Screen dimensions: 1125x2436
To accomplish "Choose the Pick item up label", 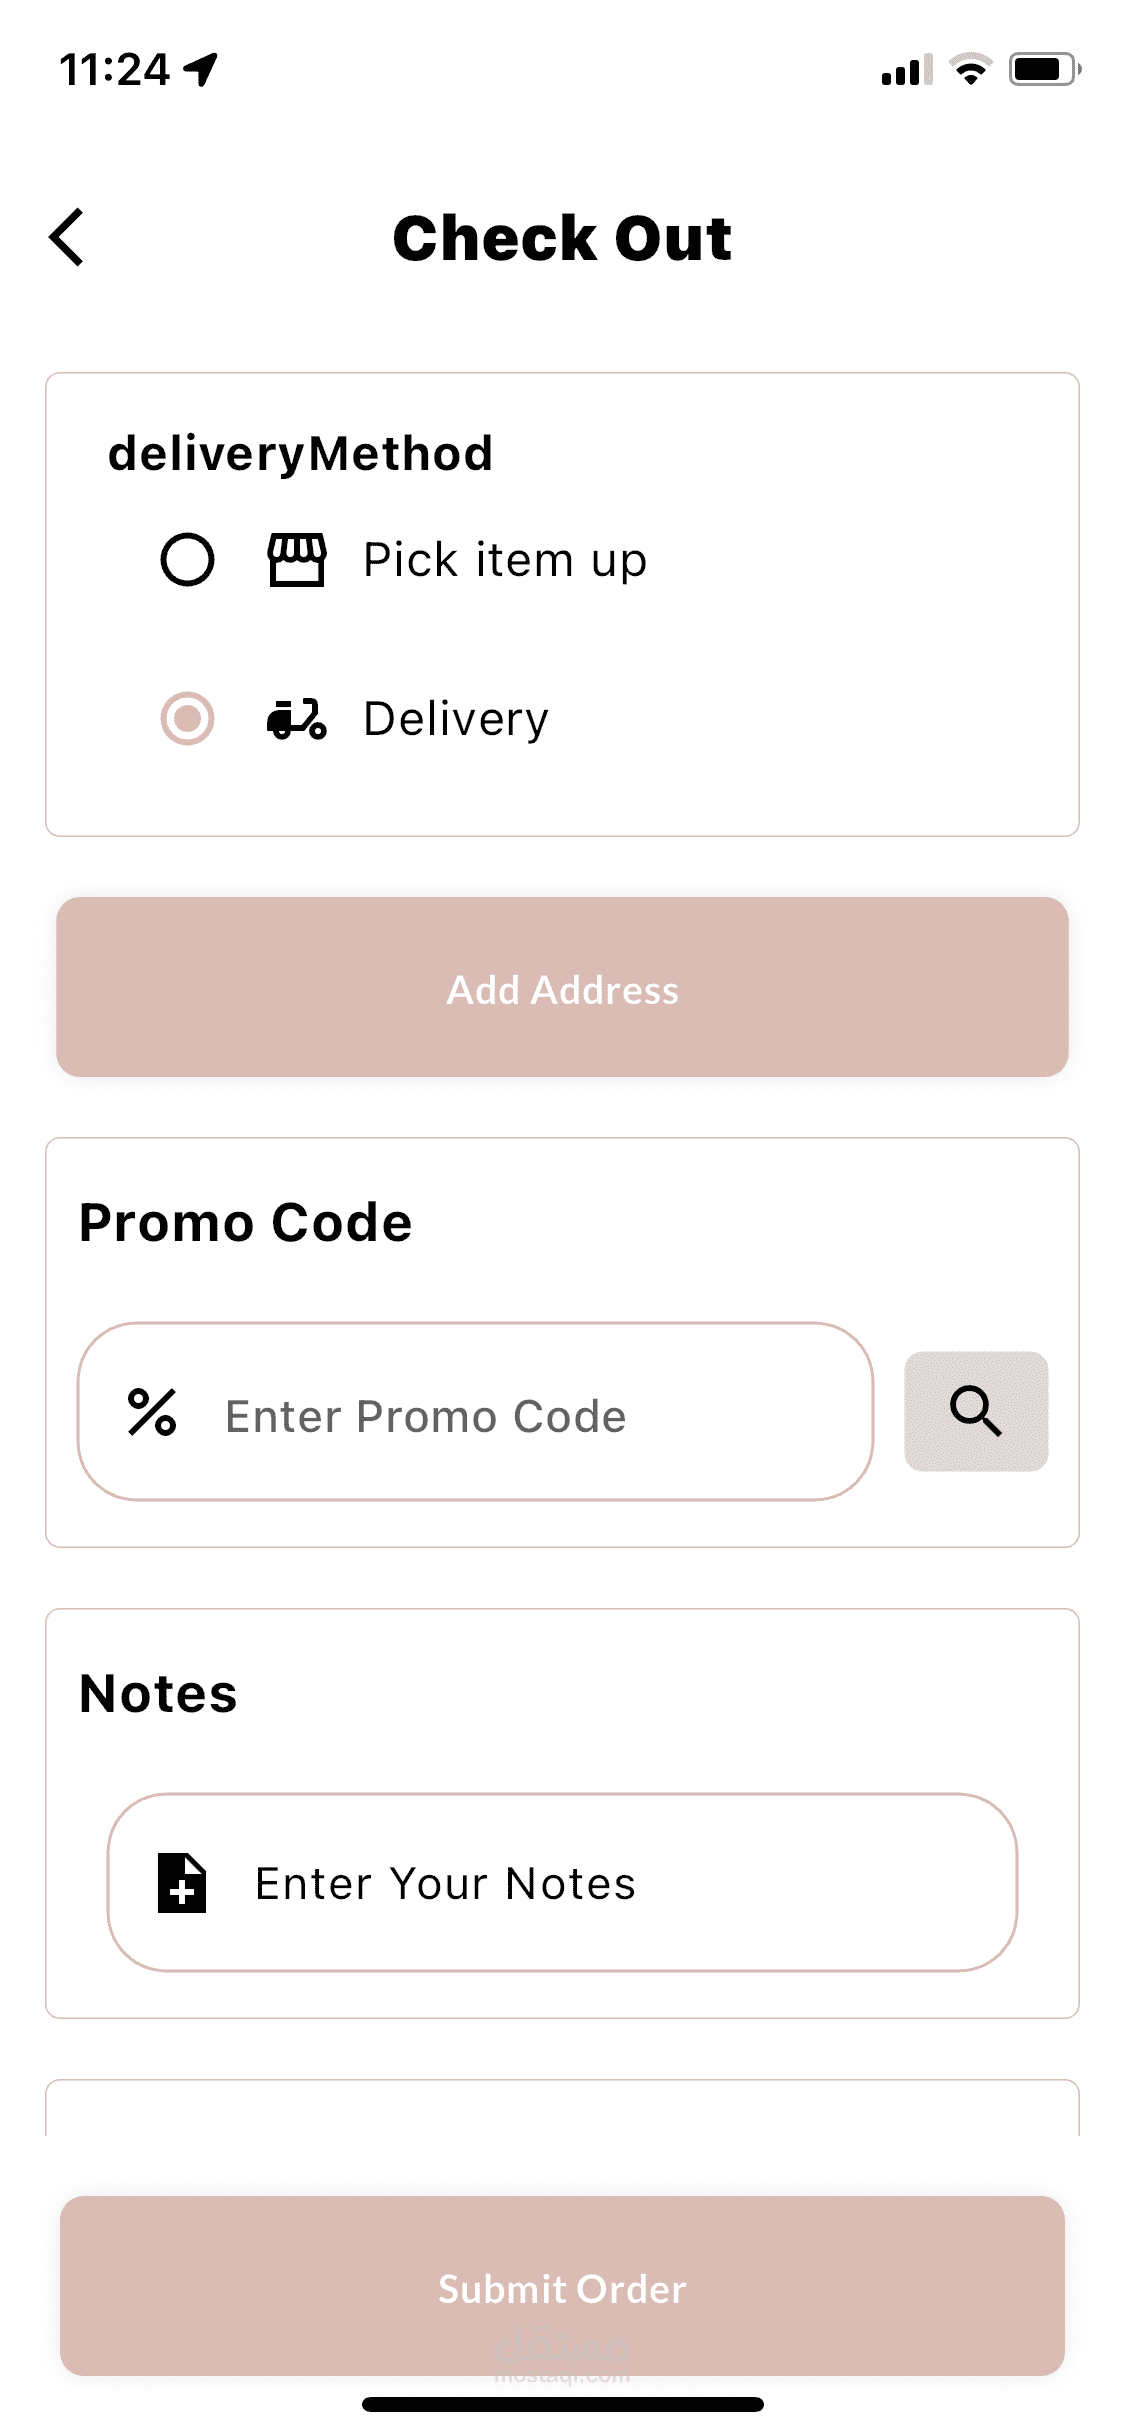I will [x=505, y=560].
